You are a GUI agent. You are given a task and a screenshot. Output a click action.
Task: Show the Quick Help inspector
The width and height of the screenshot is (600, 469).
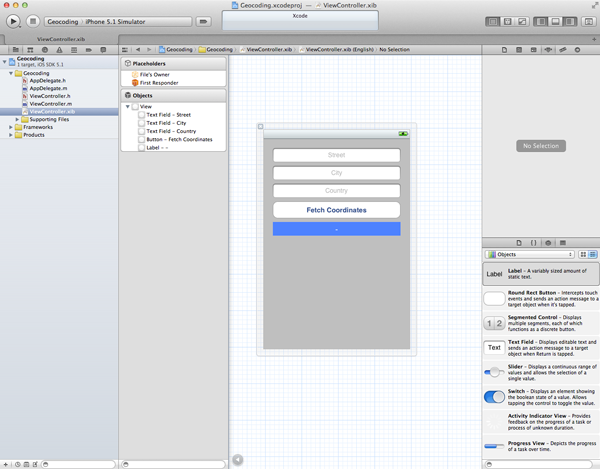[519, 50]
